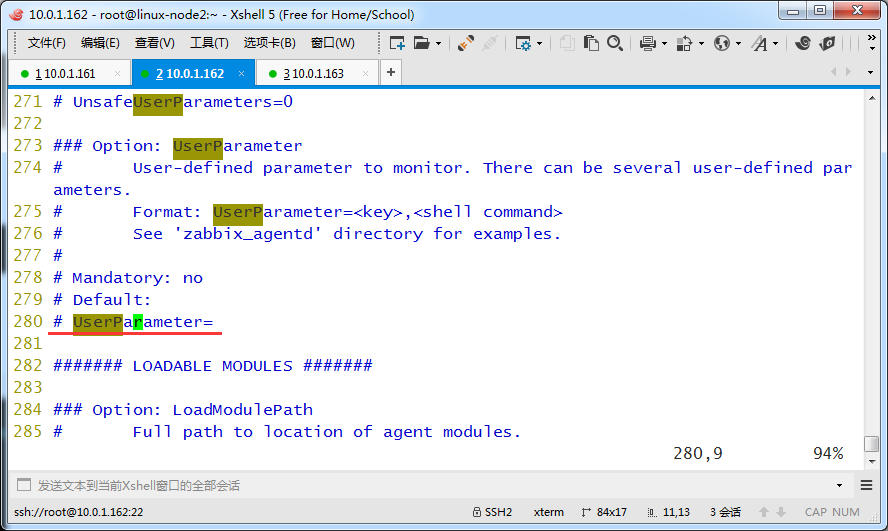Click the CAP indicator in status bar
This screenshot has height=531, width=888.
(x=816, y=512)
